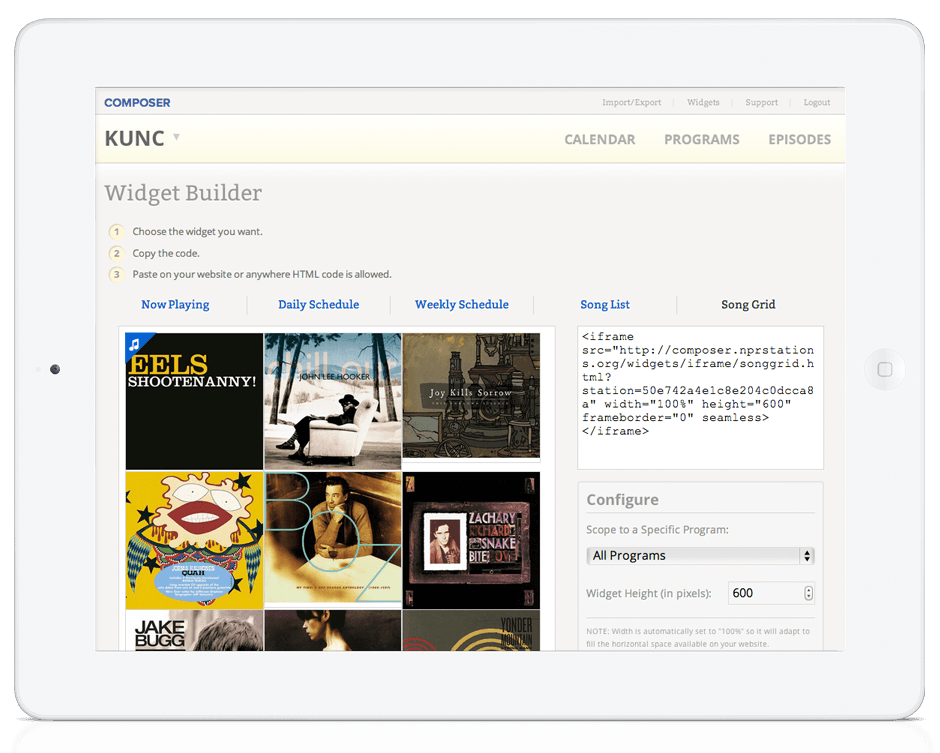Image resolution: width=940 pixels, height=753 pixels.
Task: Click the Eels Shootenanny album cover
Action: [x=193, y=400]
